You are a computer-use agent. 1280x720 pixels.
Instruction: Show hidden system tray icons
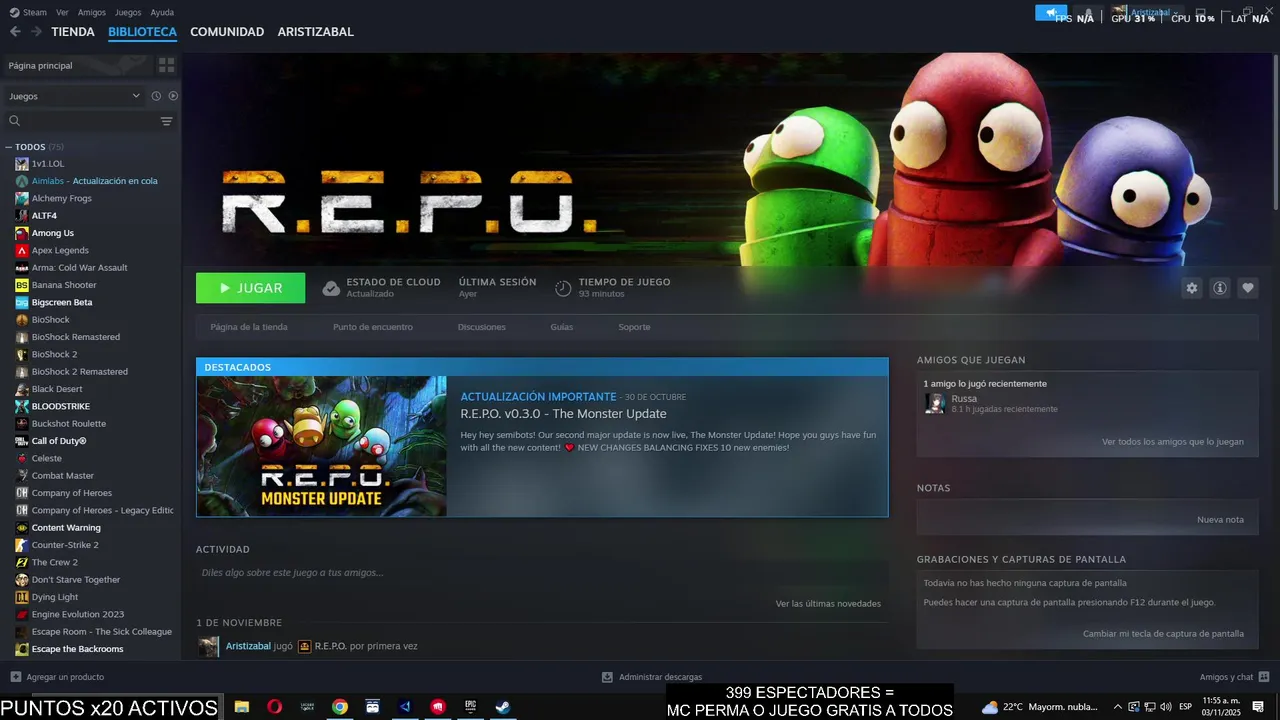1118,707
